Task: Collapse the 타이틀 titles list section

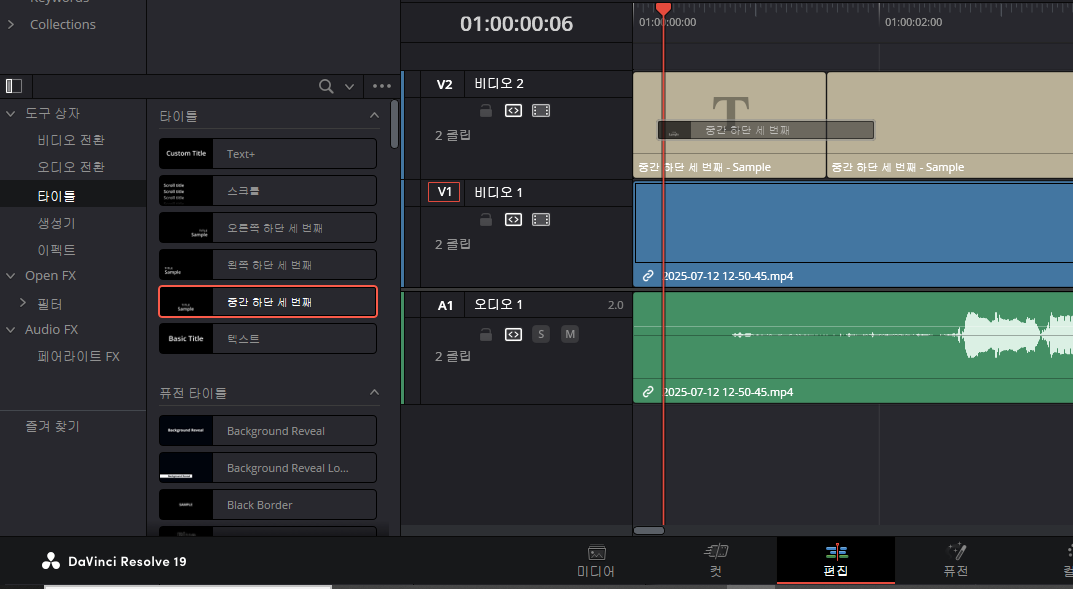Action: [374, 115]
